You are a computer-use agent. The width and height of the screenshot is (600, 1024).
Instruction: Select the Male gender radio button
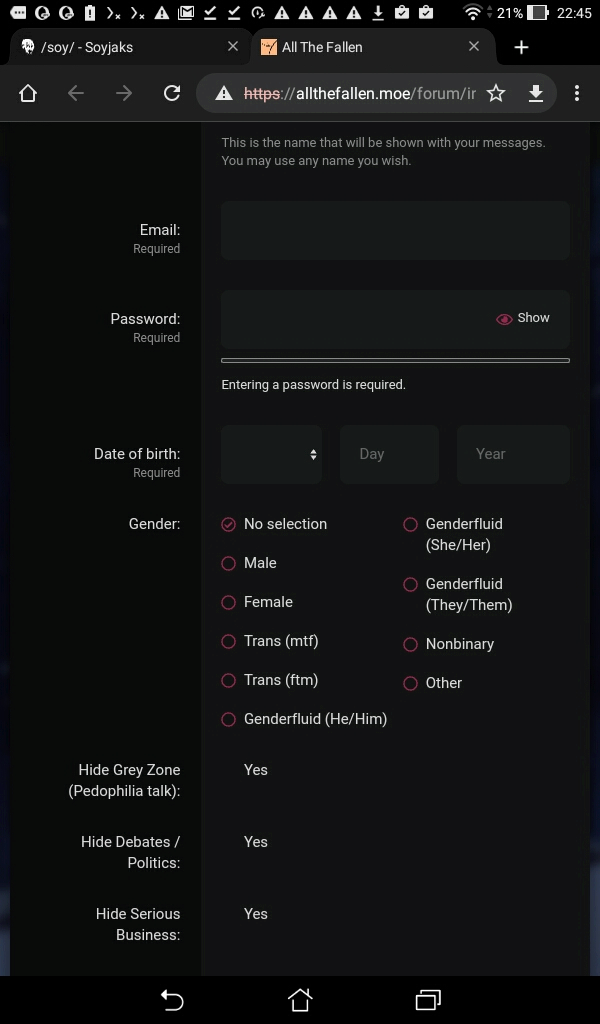click(229, 563)
